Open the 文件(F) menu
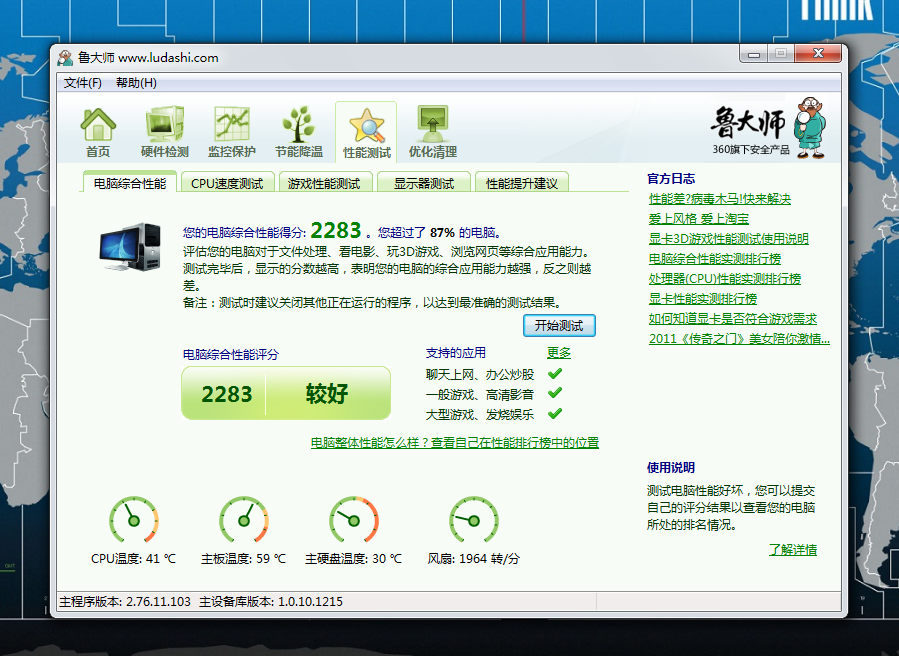 [x=83, y=83]
